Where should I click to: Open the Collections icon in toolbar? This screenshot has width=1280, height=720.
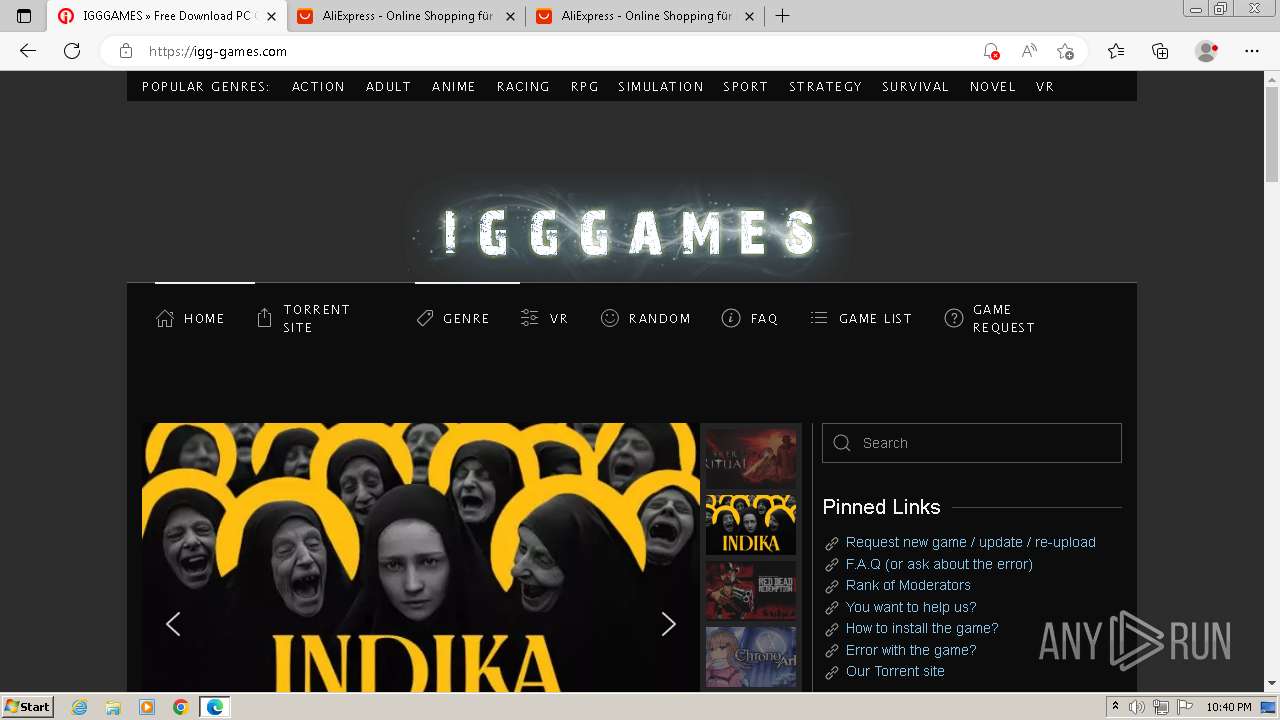(x=1160, y=51)
